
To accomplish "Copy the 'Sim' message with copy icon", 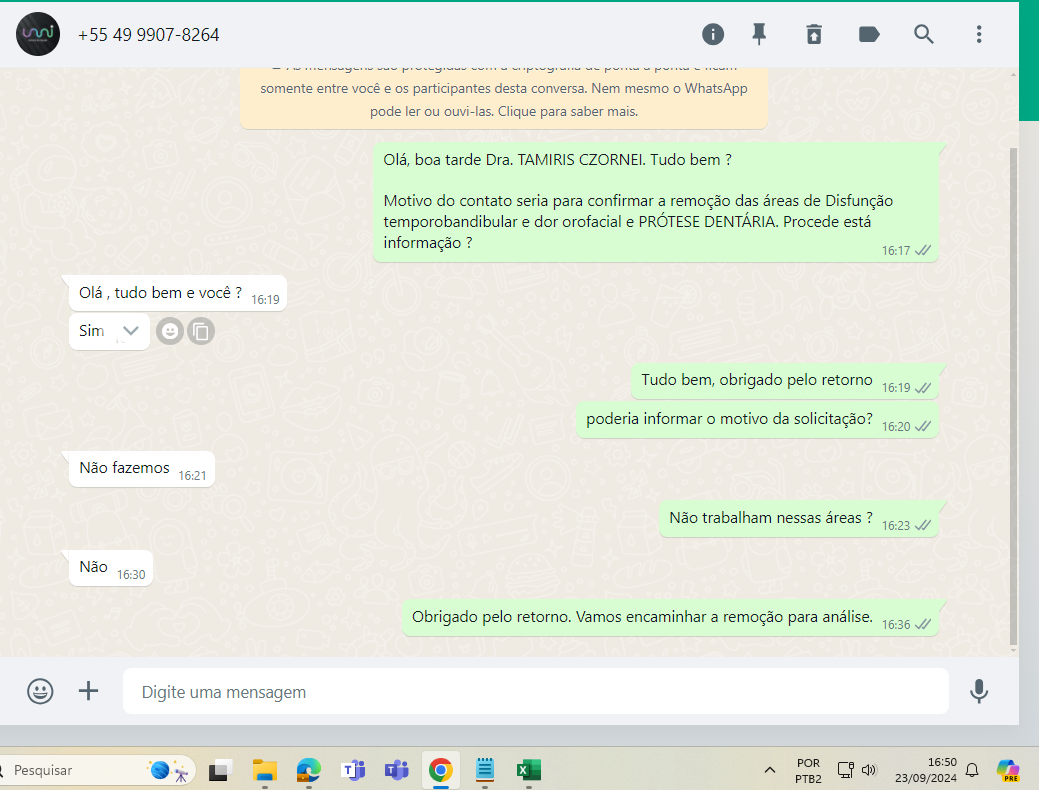I will [x=201, y=331].
